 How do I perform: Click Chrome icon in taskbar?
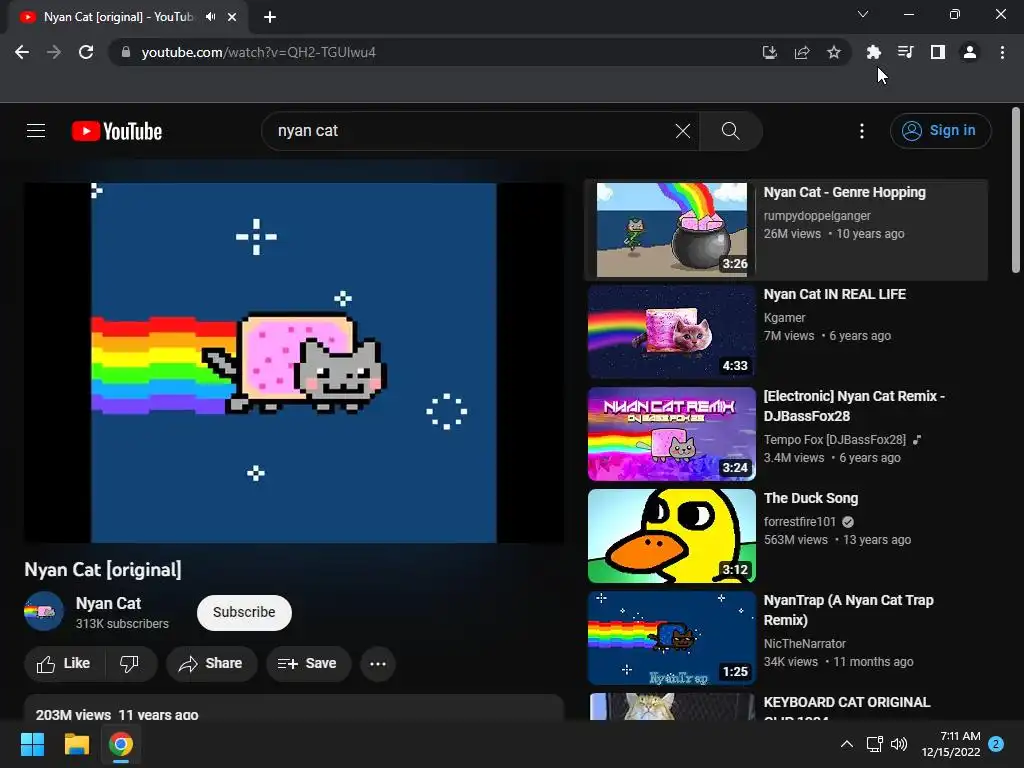[121, 744]
